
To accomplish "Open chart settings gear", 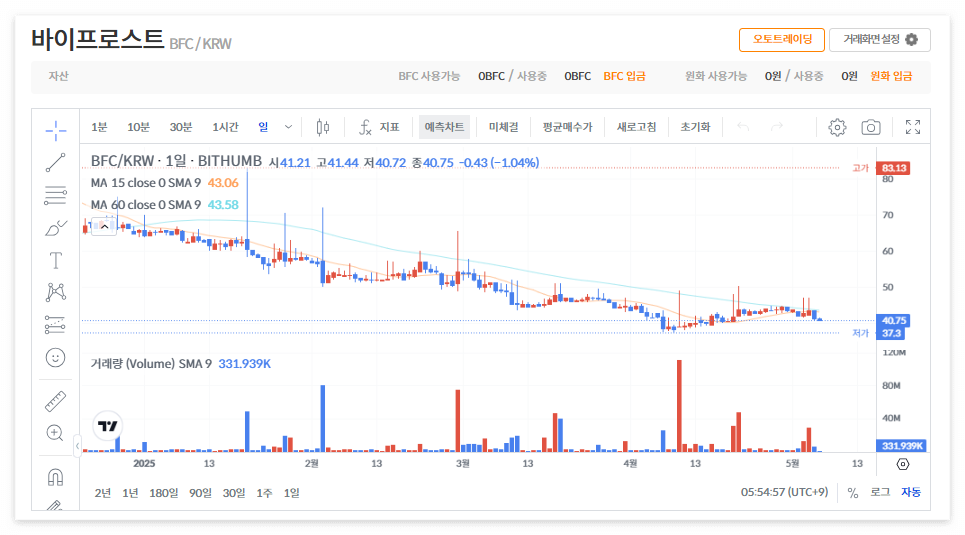I will 837,127.
